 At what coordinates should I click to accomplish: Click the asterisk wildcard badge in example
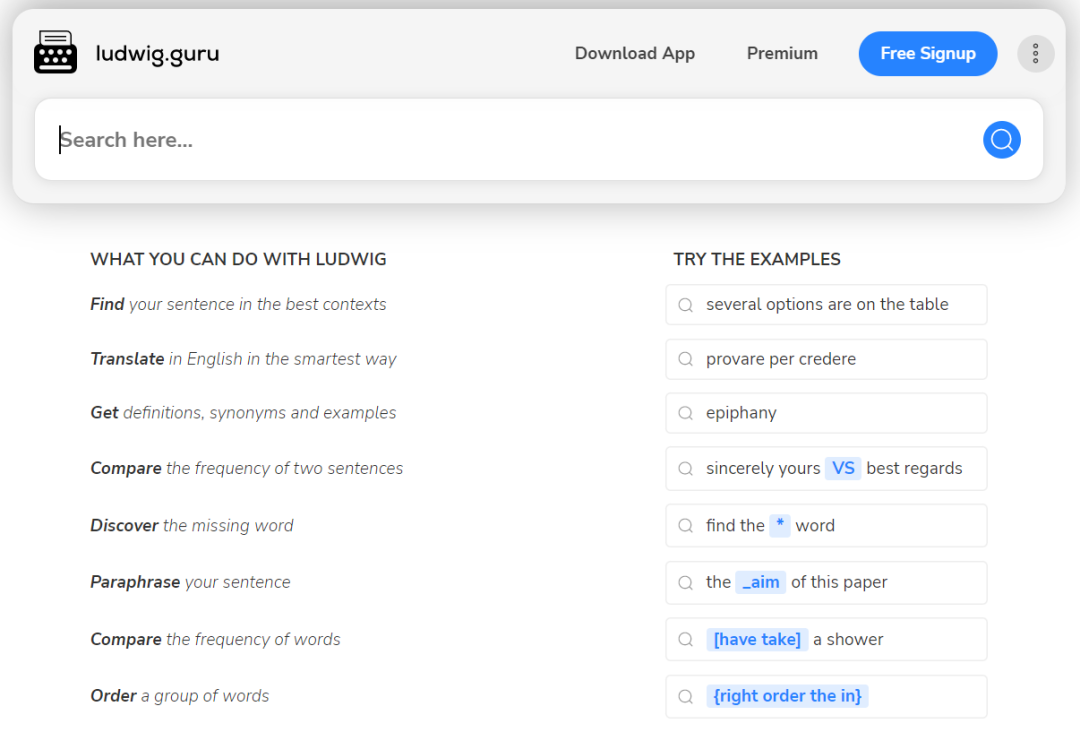(780, 525)
